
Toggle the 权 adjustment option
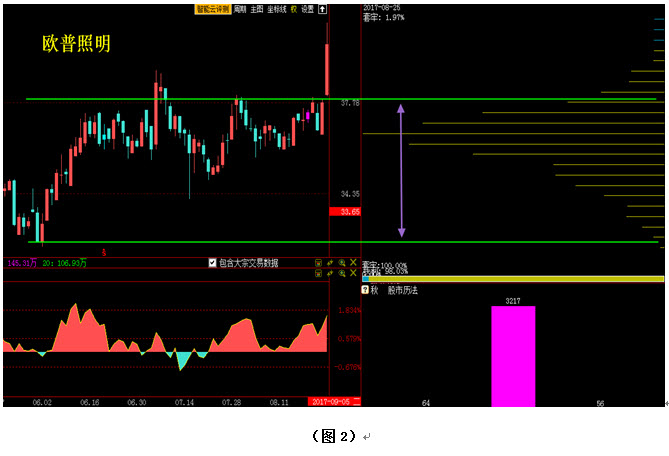pos(294,8)
